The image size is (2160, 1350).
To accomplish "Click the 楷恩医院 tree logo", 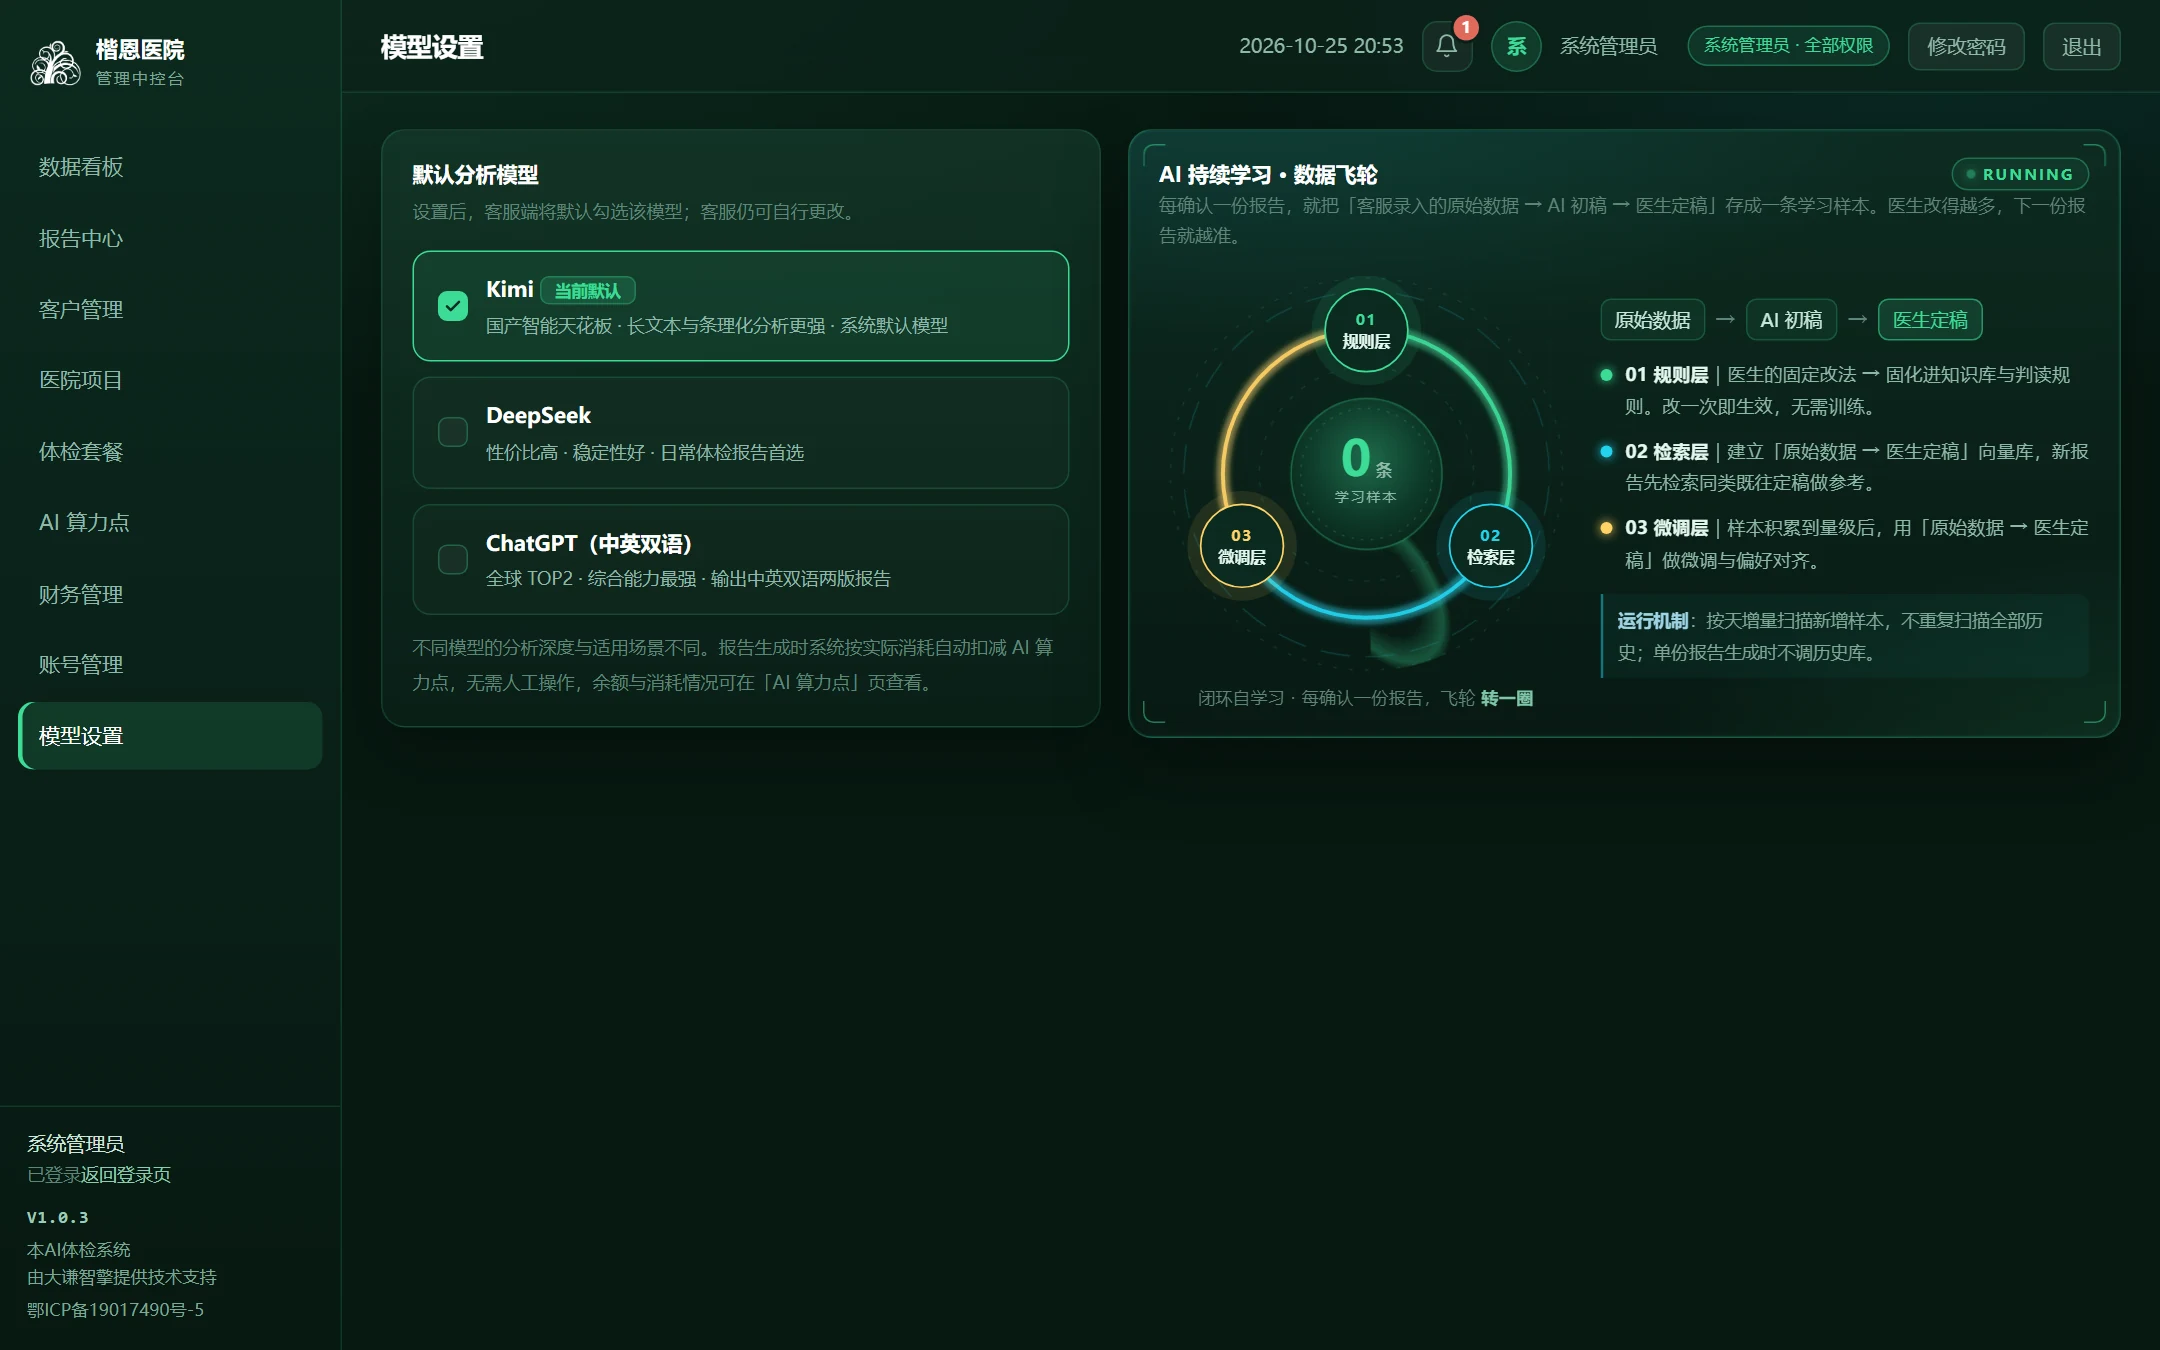I will (x=55, y=63).
